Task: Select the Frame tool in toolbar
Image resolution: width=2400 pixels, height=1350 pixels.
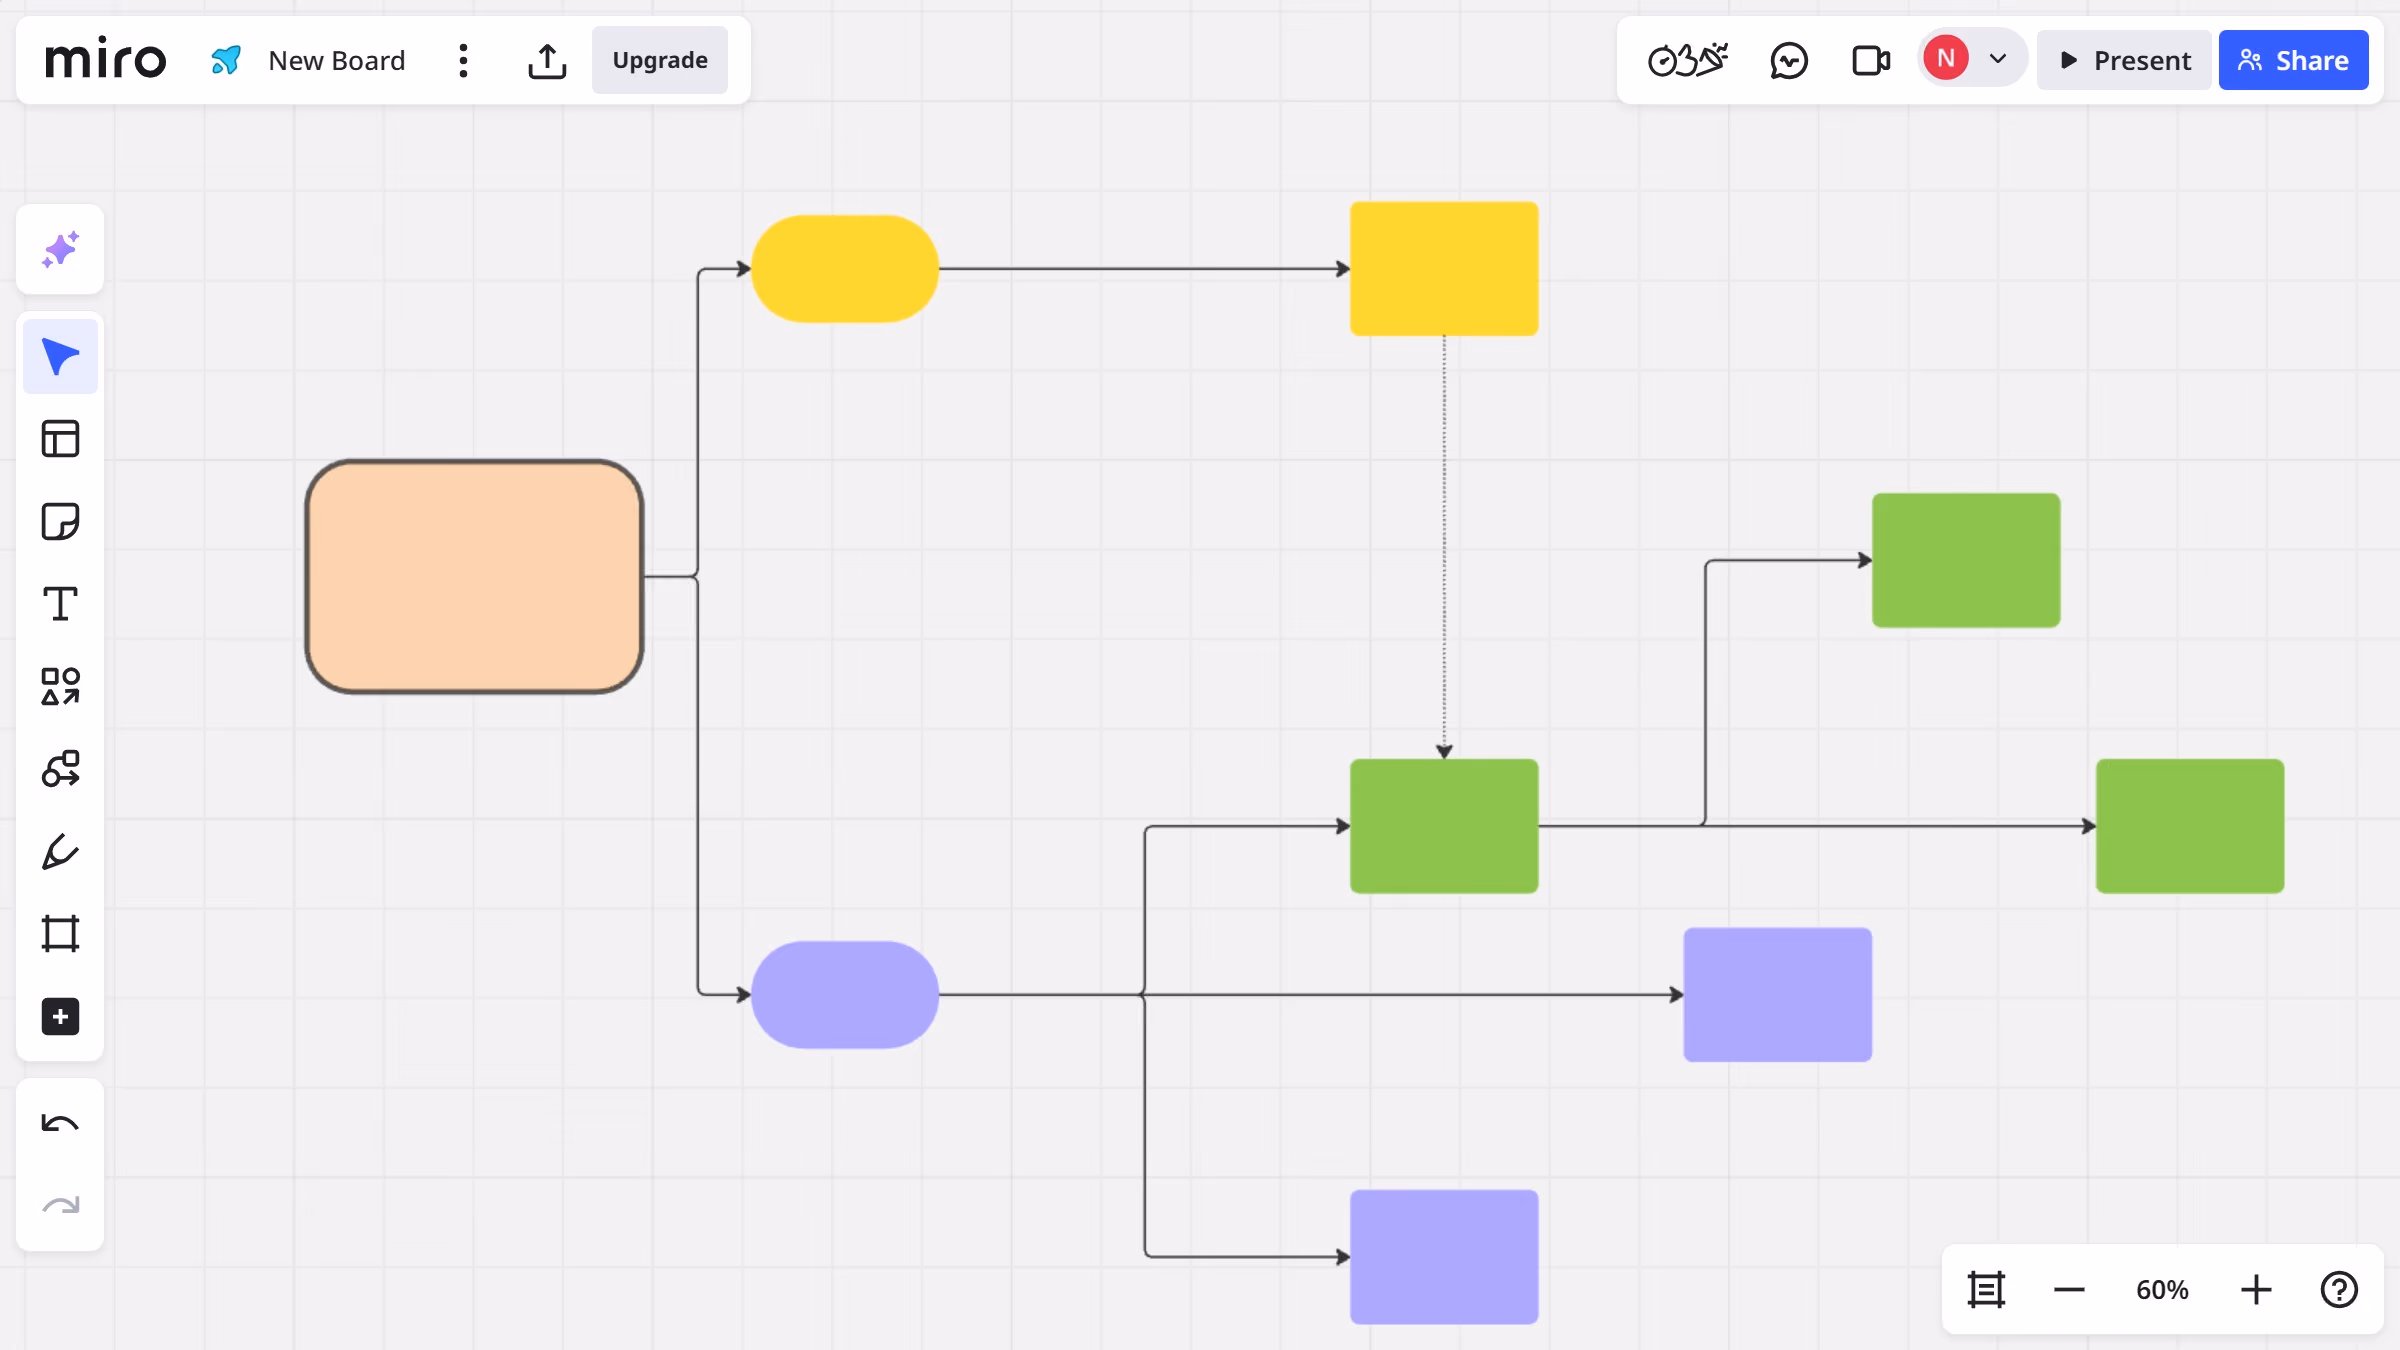Action: click(60, 934)
